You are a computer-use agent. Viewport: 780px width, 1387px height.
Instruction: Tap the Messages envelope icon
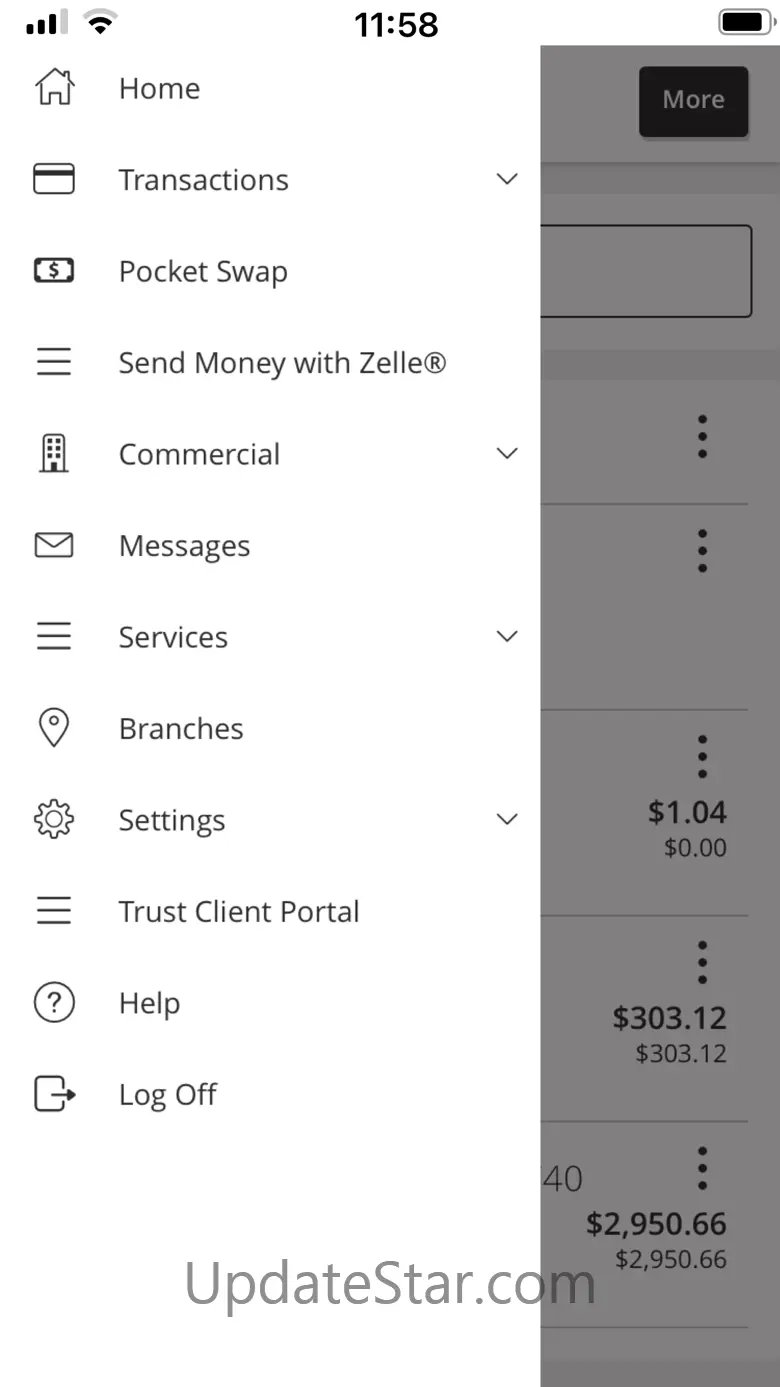pos(54,545)
